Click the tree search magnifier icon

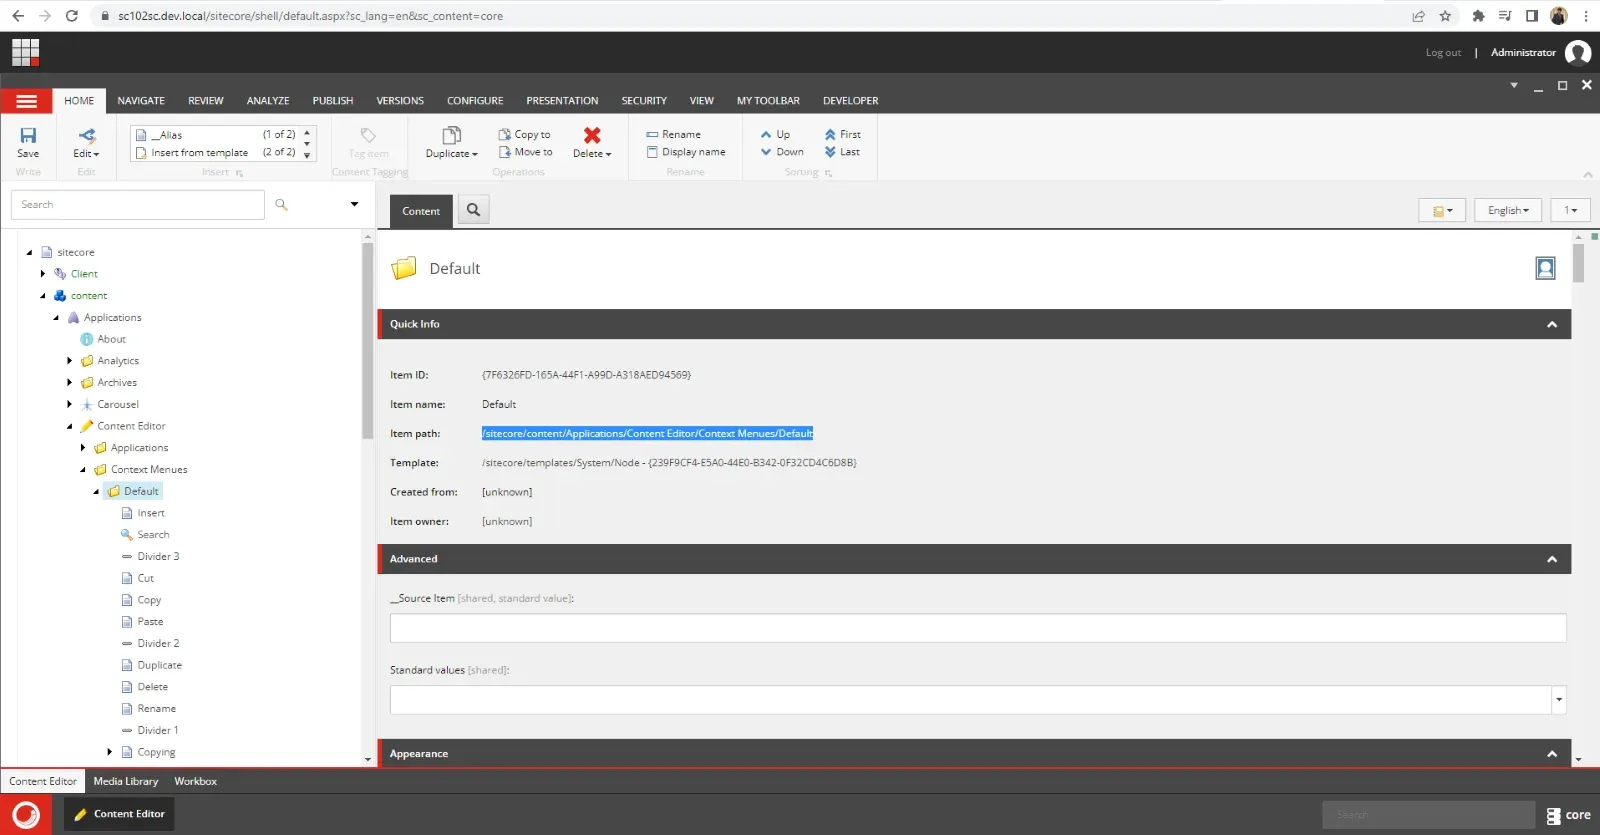282,205
